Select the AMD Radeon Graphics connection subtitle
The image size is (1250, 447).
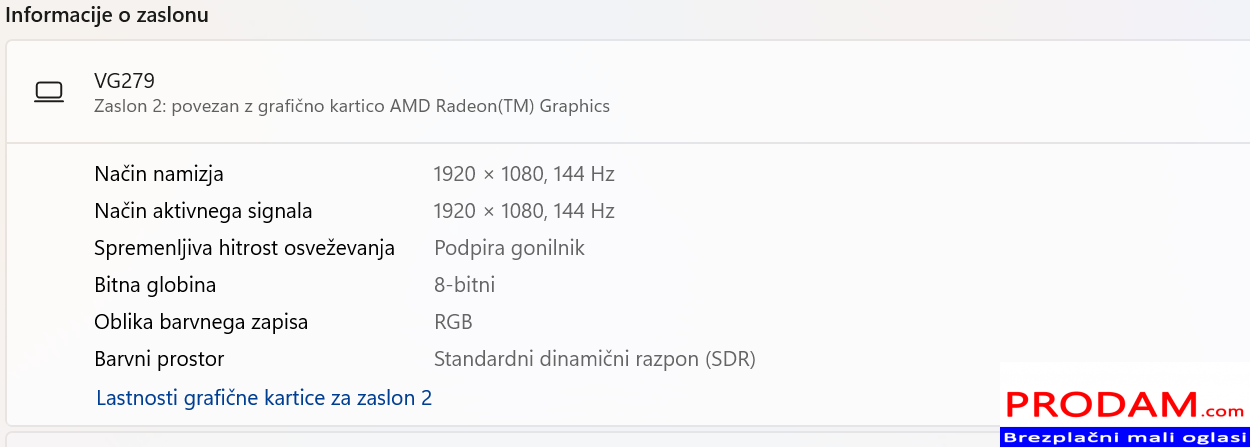pos(352,106)
